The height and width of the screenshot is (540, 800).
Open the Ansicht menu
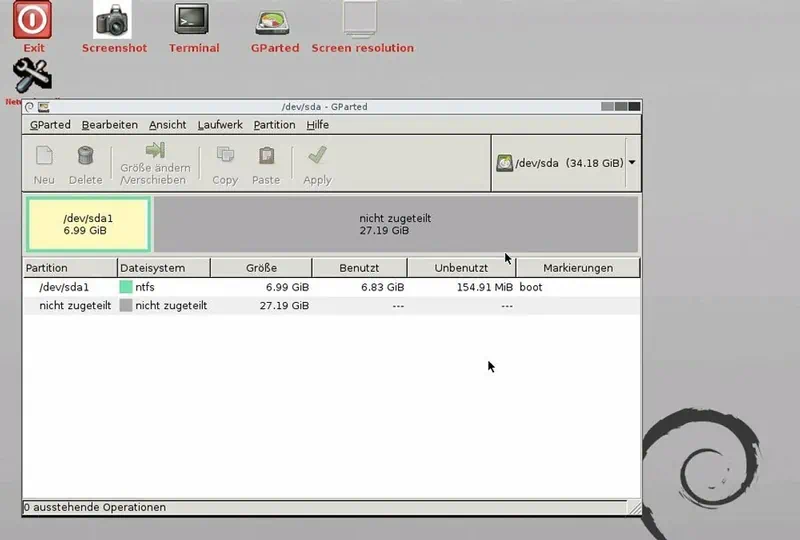point(167,125)
